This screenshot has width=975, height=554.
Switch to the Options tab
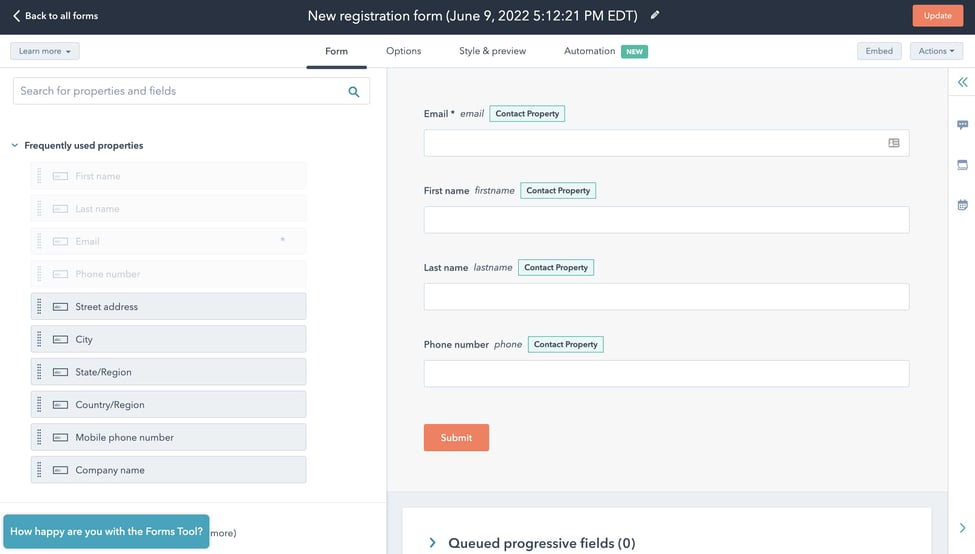click(404, 51)
